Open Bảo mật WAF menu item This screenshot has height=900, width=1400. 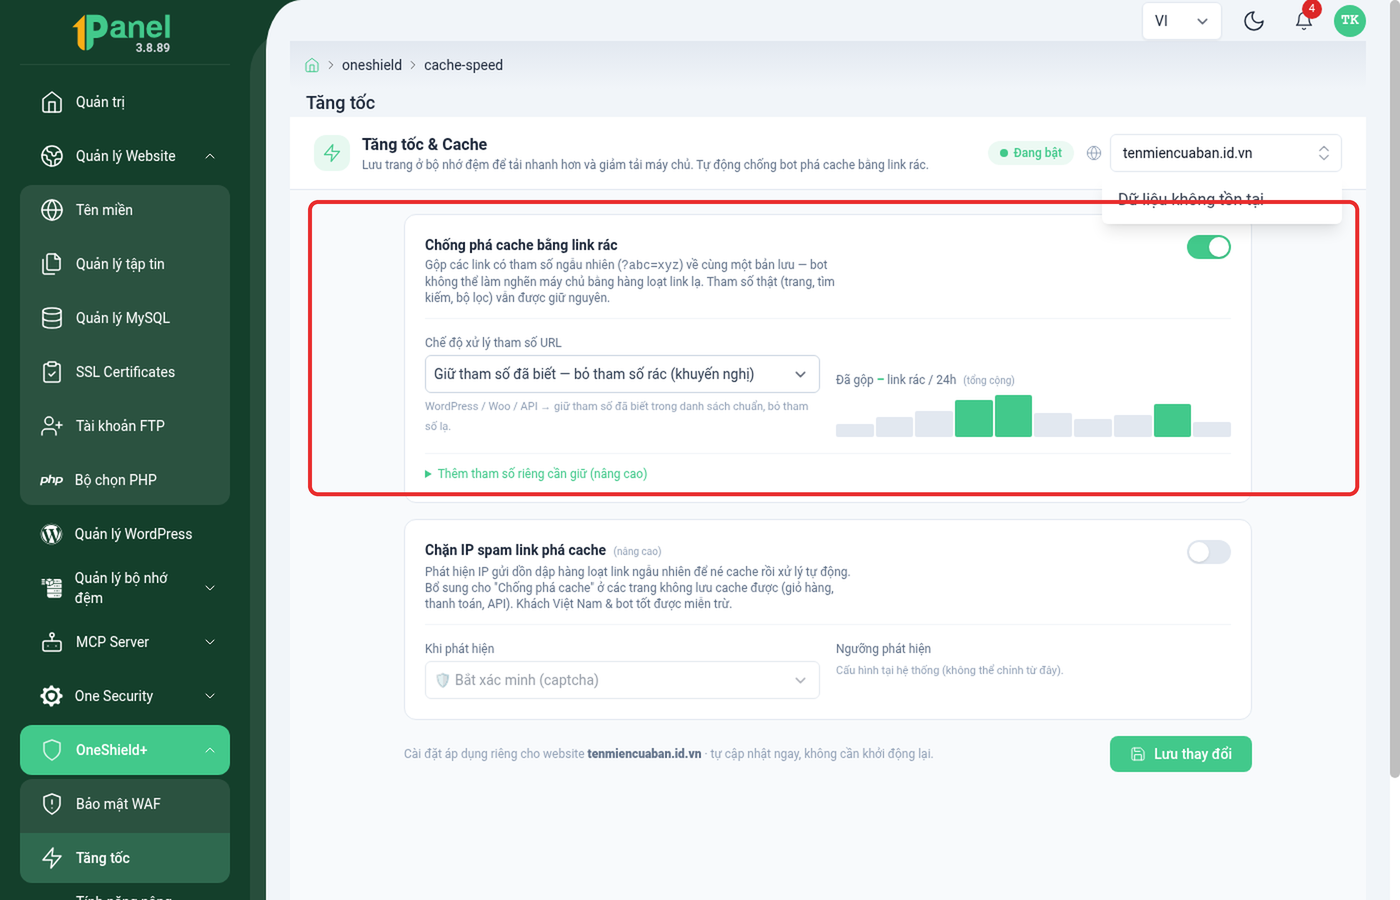[125, 804]
